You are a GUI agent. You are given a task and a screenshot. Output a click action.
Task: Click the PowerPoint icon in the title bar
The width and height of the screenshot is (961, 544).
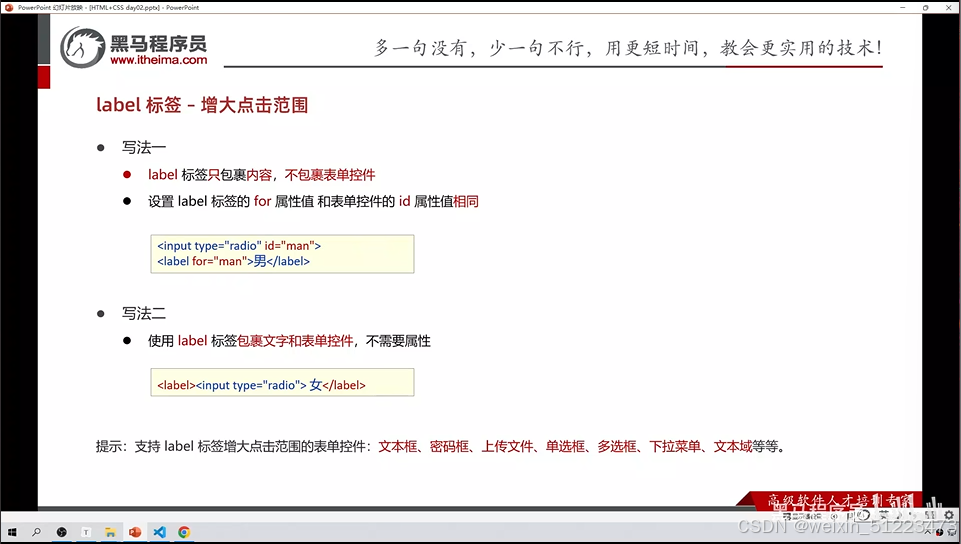(x=9, y=7)
